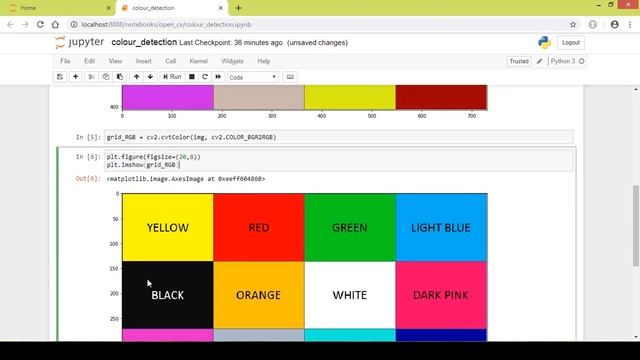The width and height of the screenshot is (640, 360).
Task: Close the colour_detection browser tab
Action: coord(220,8)
